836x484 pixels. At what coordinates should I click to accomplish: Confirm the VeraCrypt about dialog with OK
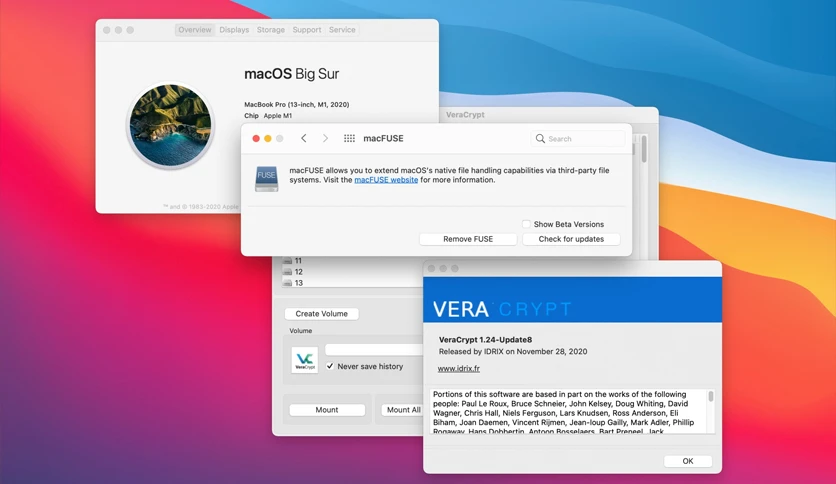(688, 461)
